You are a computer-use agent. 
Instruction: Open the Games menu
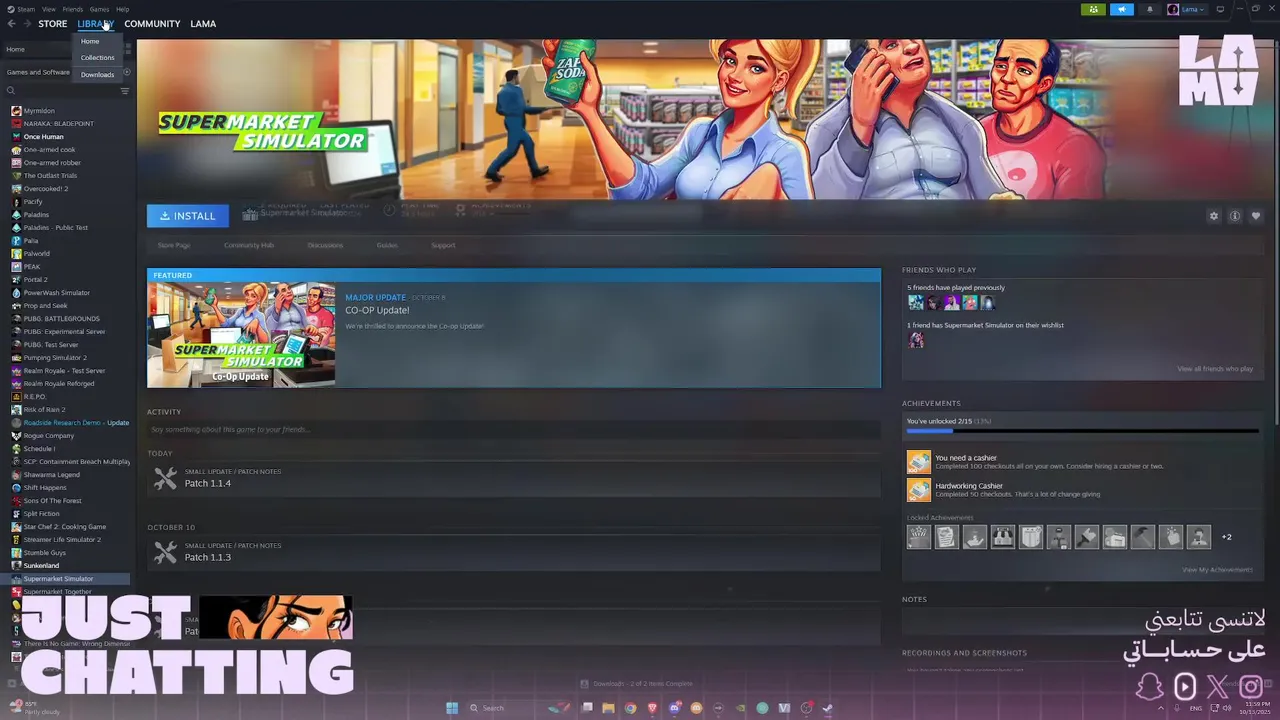(x=99, y=9)
